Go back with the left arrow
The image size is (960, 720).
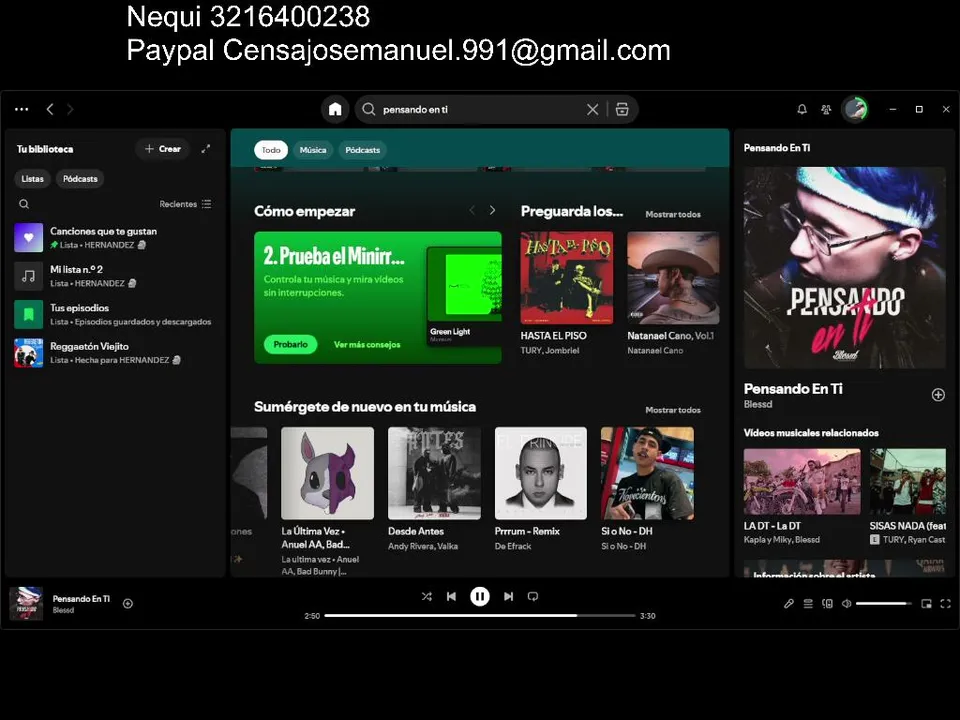pos(50,109)
